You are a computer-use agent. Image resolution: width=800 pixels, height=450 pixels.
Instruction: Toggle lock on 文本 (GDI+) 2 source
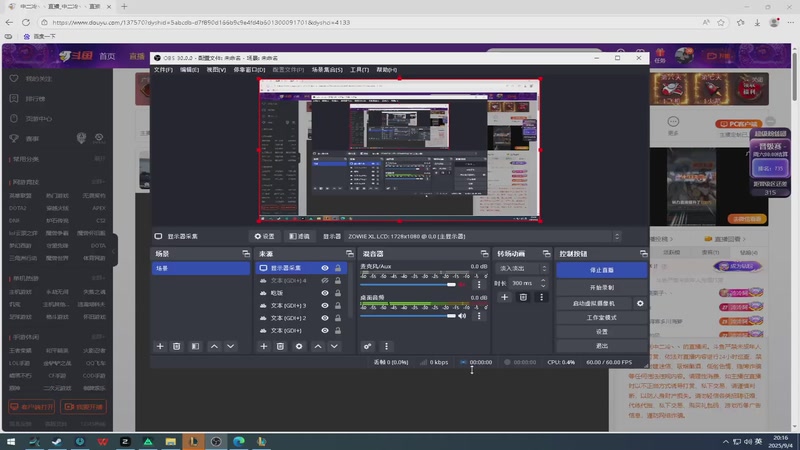[338, 318]
